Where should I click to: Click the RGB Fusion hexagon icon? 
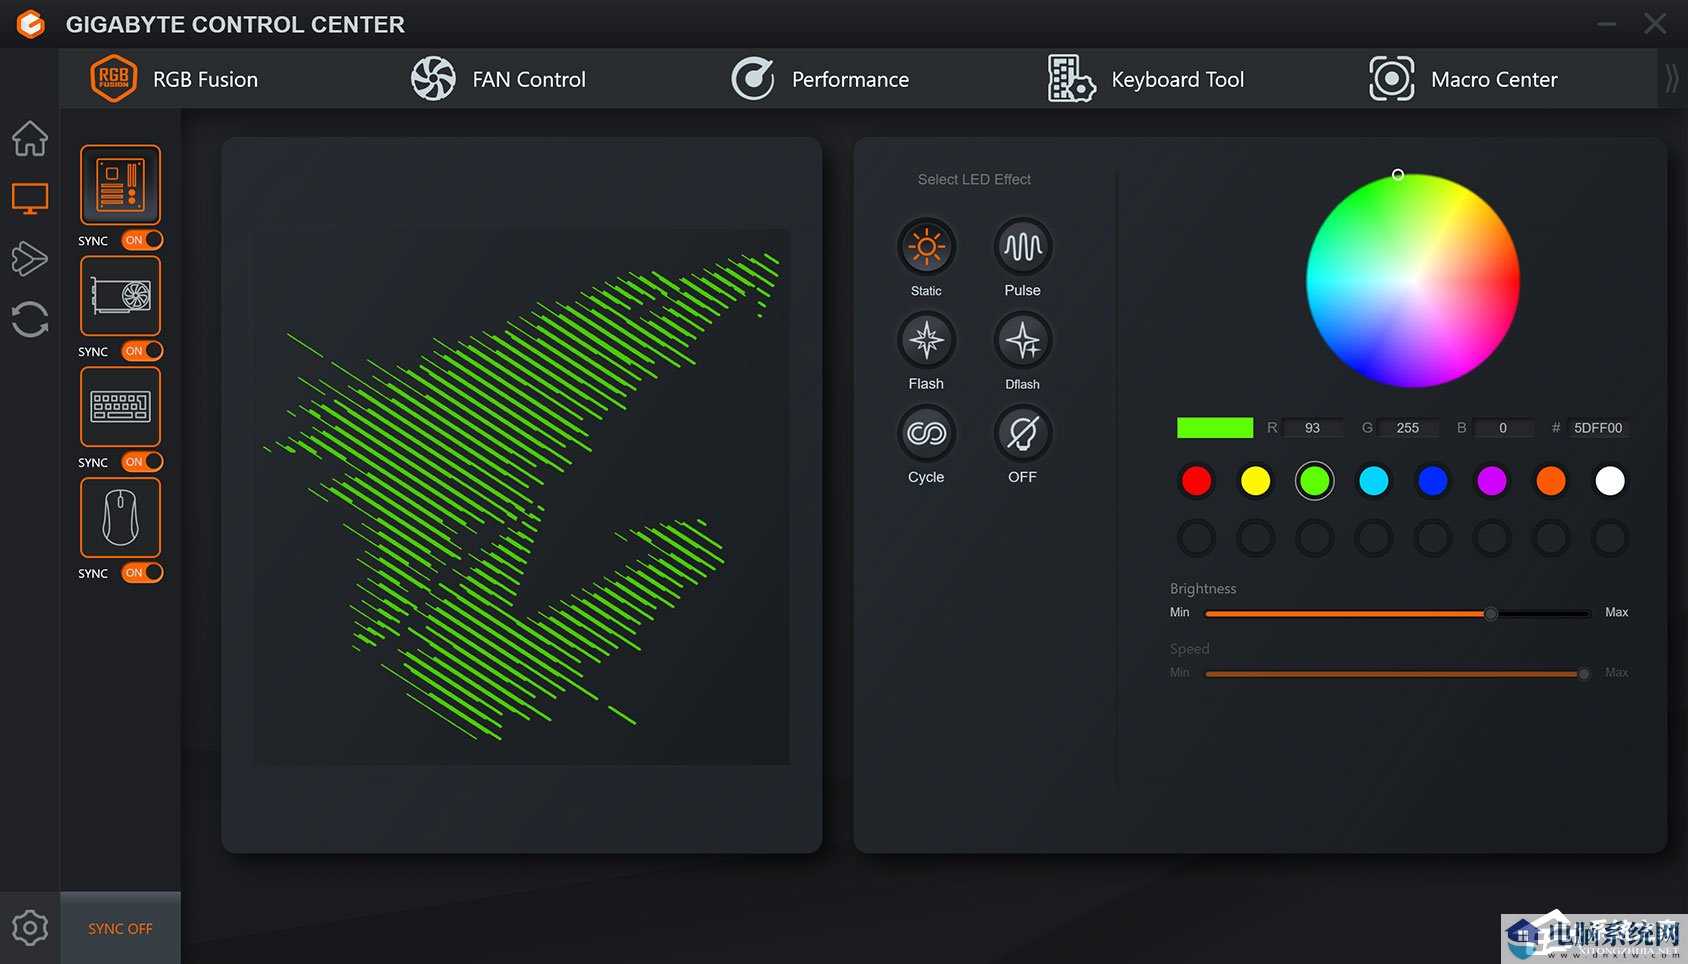[114, 78]
